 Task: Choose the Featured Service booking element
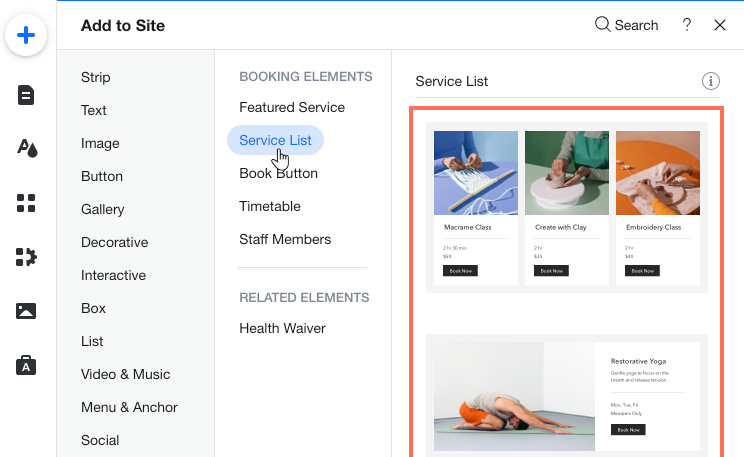[x=292, y=107]
